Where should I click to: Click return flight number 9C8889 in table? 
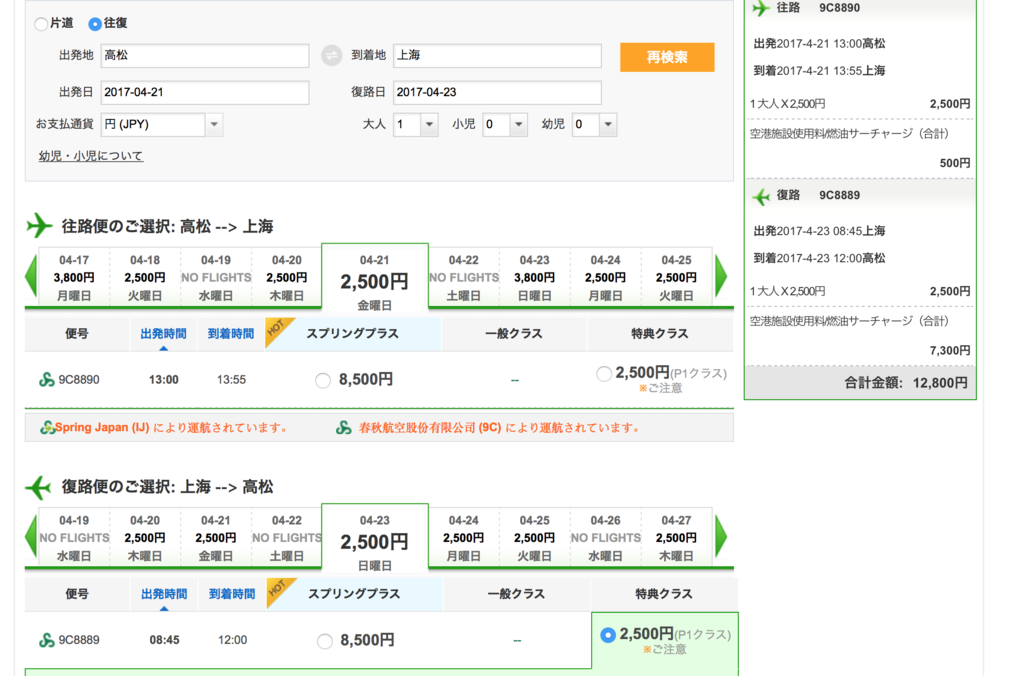coord(79,640)
